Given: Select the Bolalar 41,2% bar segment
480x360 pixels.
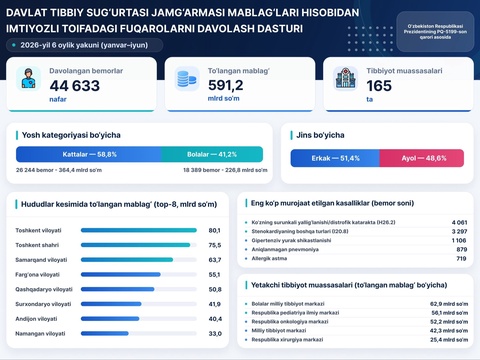Looking at the screenshot, I should click(212, 154).
